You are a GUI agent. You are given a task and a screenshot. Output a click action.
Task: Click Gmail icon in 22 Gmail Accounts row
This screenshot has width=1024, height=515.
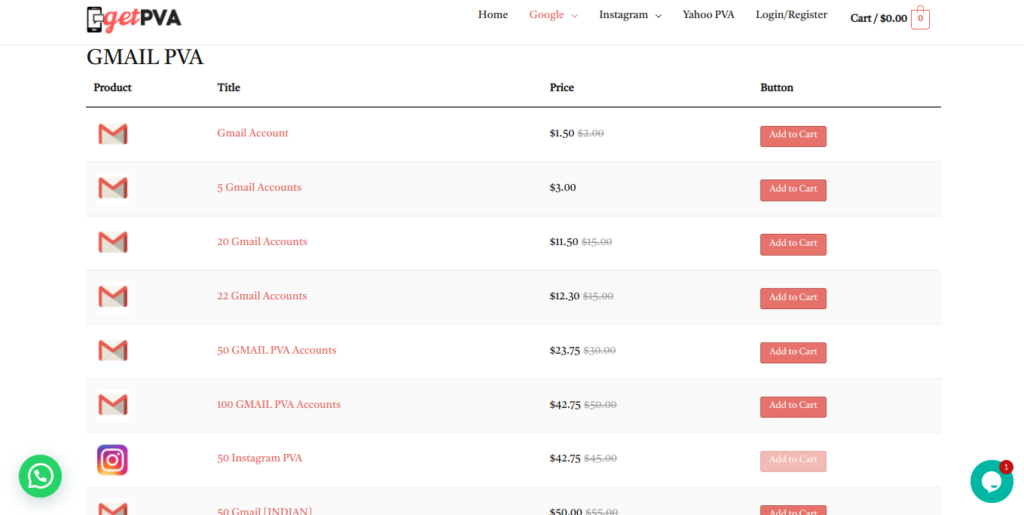pyautogui.click(x=113, y=296)
